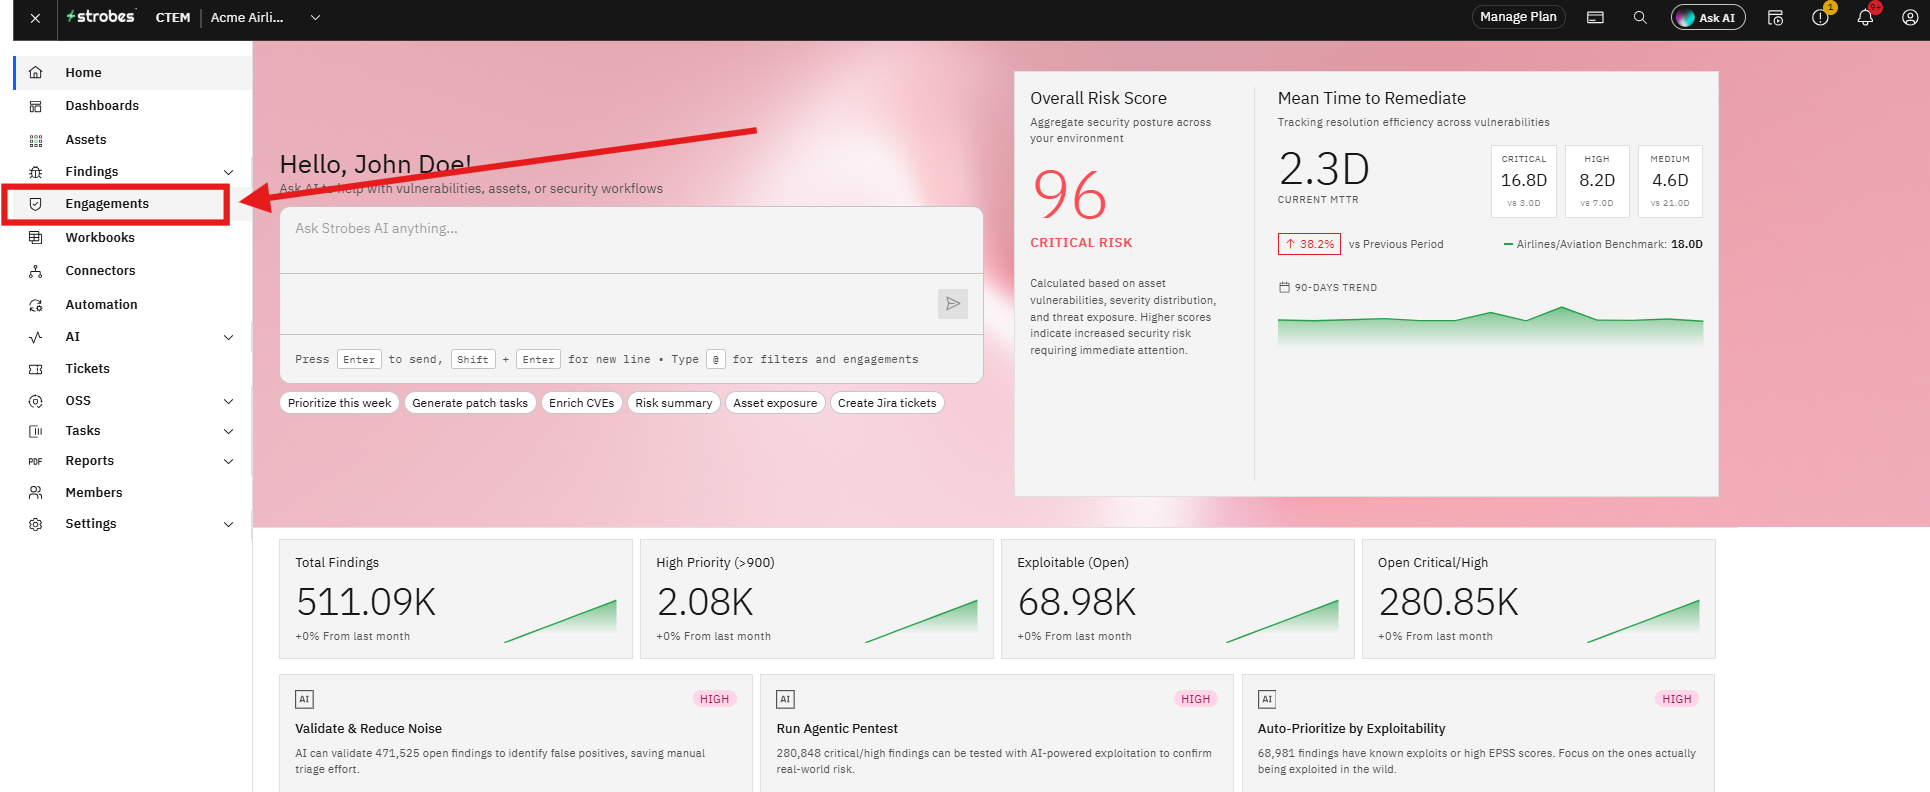Click the Manage Plan button
Screen dimensions: 1930x792
click(1518, 17)
